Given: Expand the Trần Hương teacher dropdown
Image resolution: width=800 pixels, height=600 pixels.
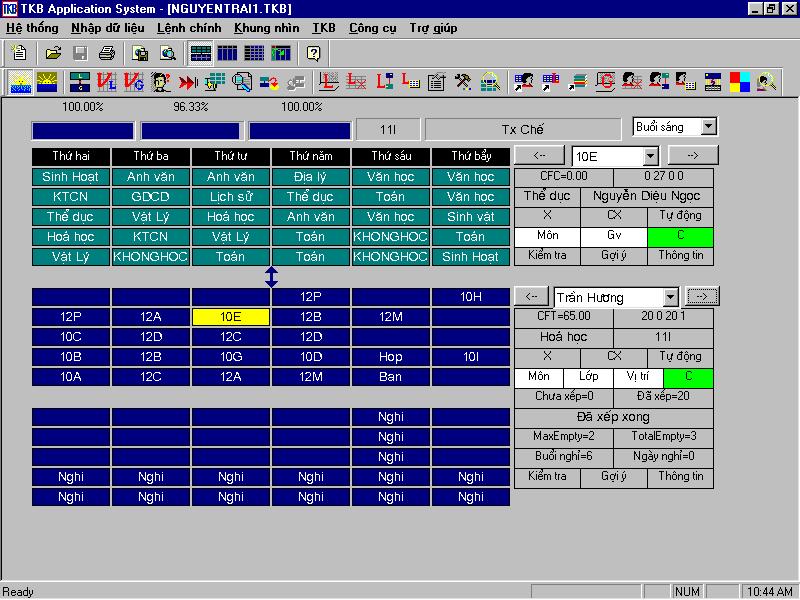Looking at the screenshot, I should point(670,297).
